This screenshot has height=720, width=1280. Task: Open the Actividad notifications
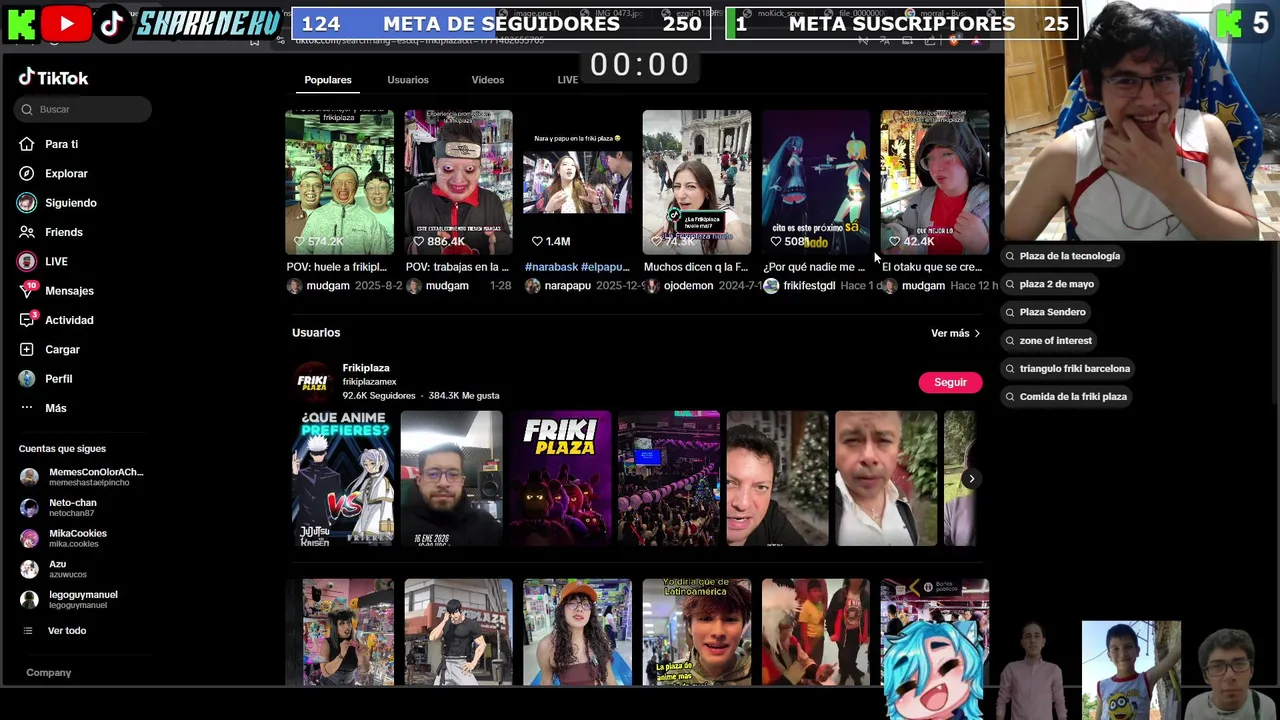point(69,320)
